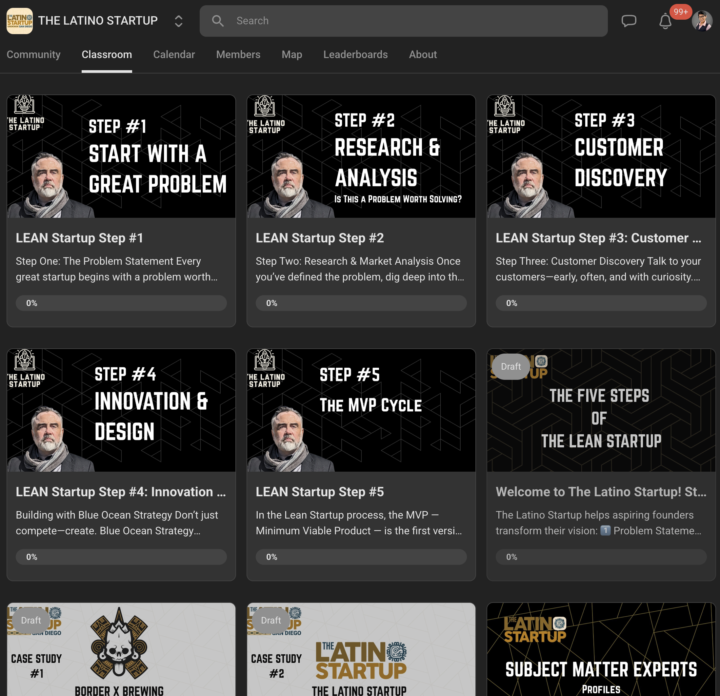This screenshot has height=696, width=720.
Task: Open the user profile avatar menu
Action: click(x=702, y=21)
